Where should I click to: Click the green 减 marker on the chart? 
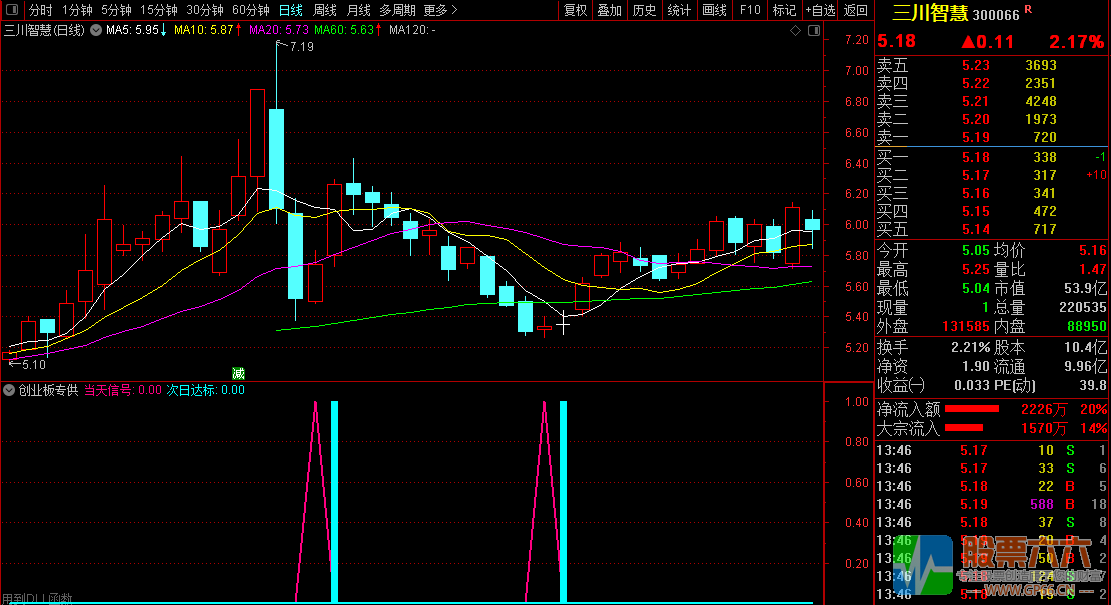click(238, 373)
